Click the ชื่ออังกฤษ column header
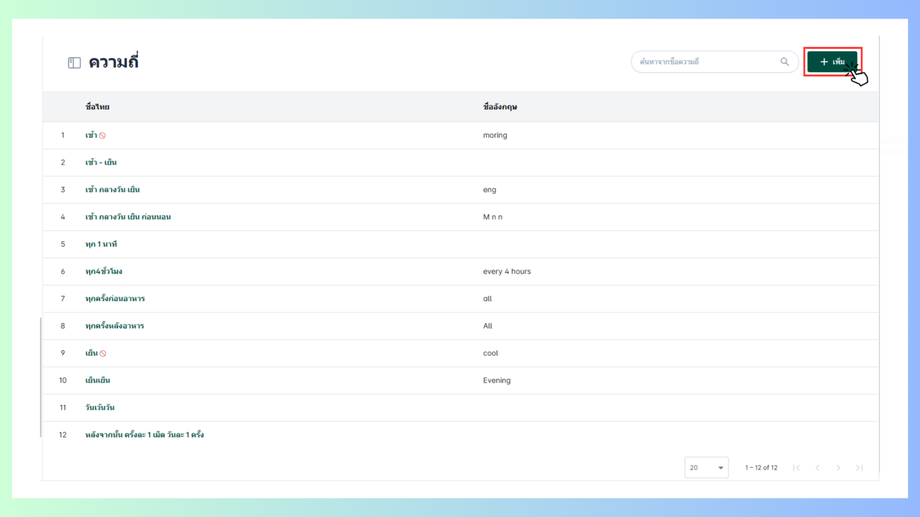 (500, 107)
